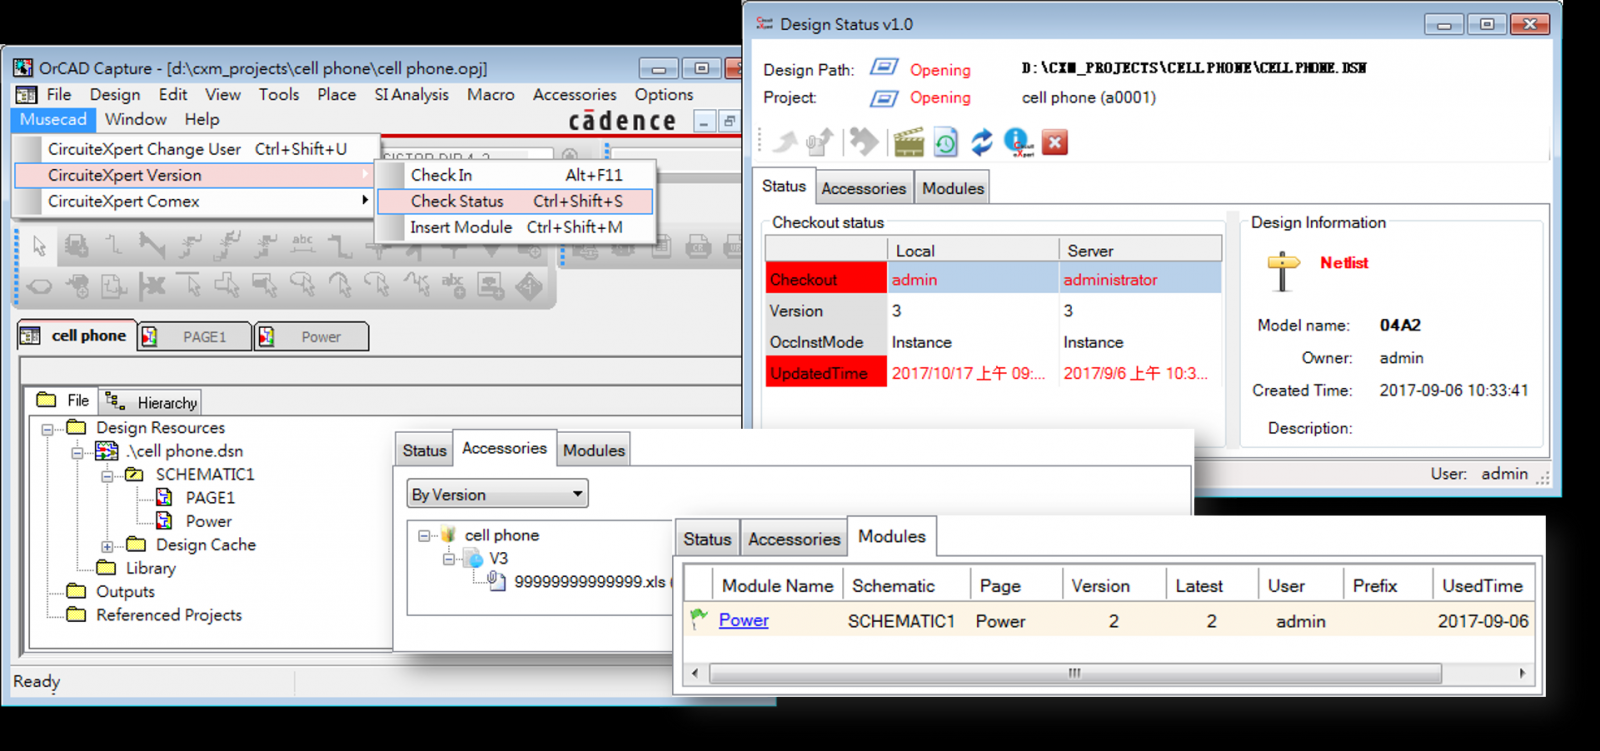The height and width of the screenshot is (751, 1600).
Task: Click the modules table scrollbar left arrow
Action: click(x=696, y=673)
